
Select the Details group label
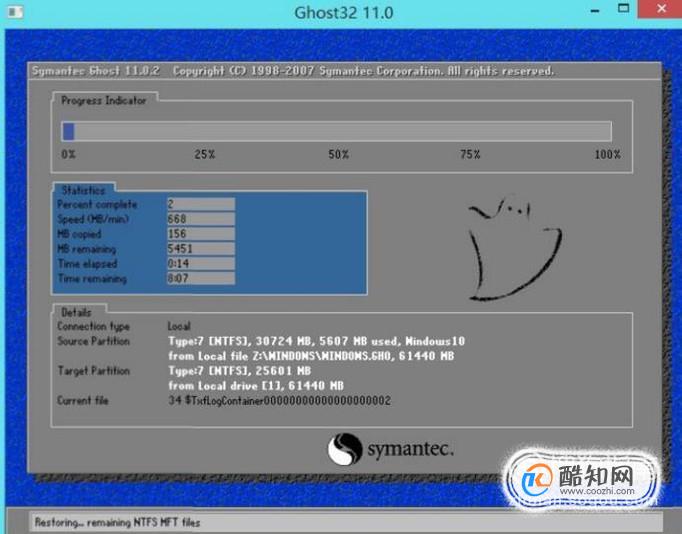click(77, 312)
